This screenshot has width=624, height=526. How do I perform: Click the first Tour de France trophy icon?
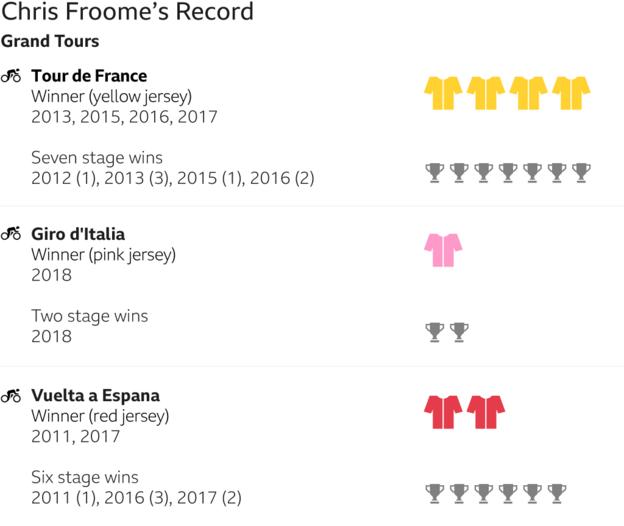coord(435,173)
